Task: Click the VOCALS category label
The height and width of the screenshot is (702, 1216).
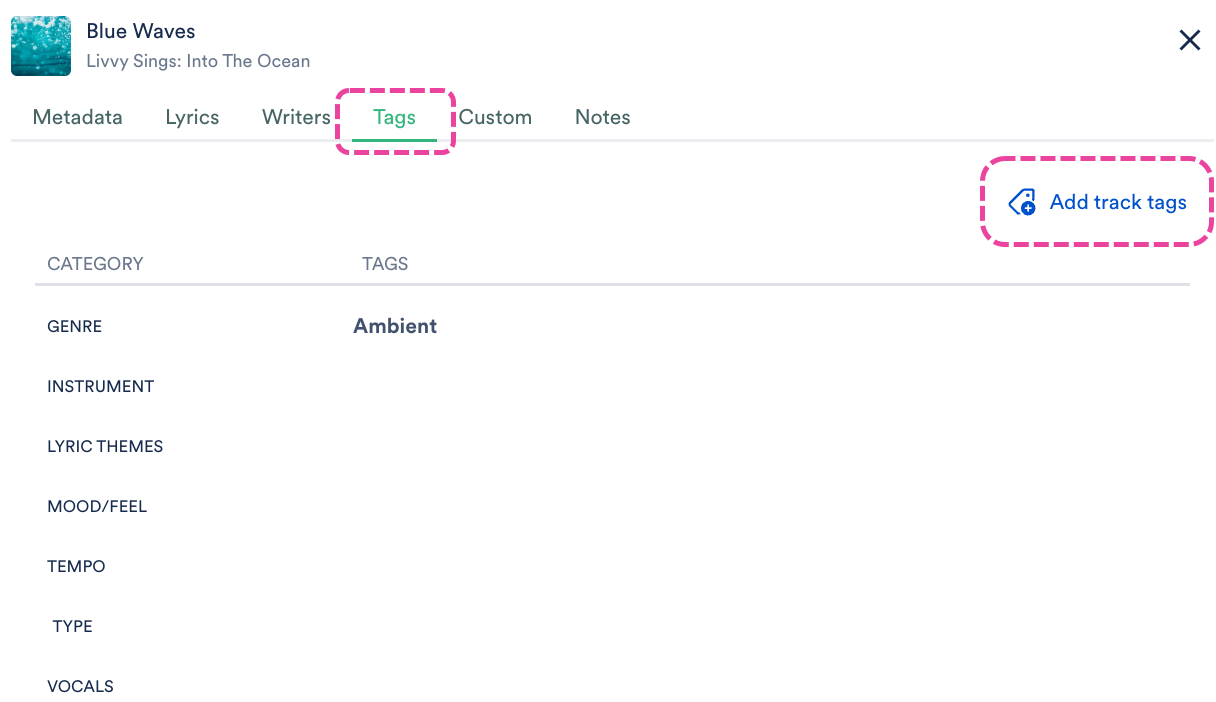Action: click(80, 686)
